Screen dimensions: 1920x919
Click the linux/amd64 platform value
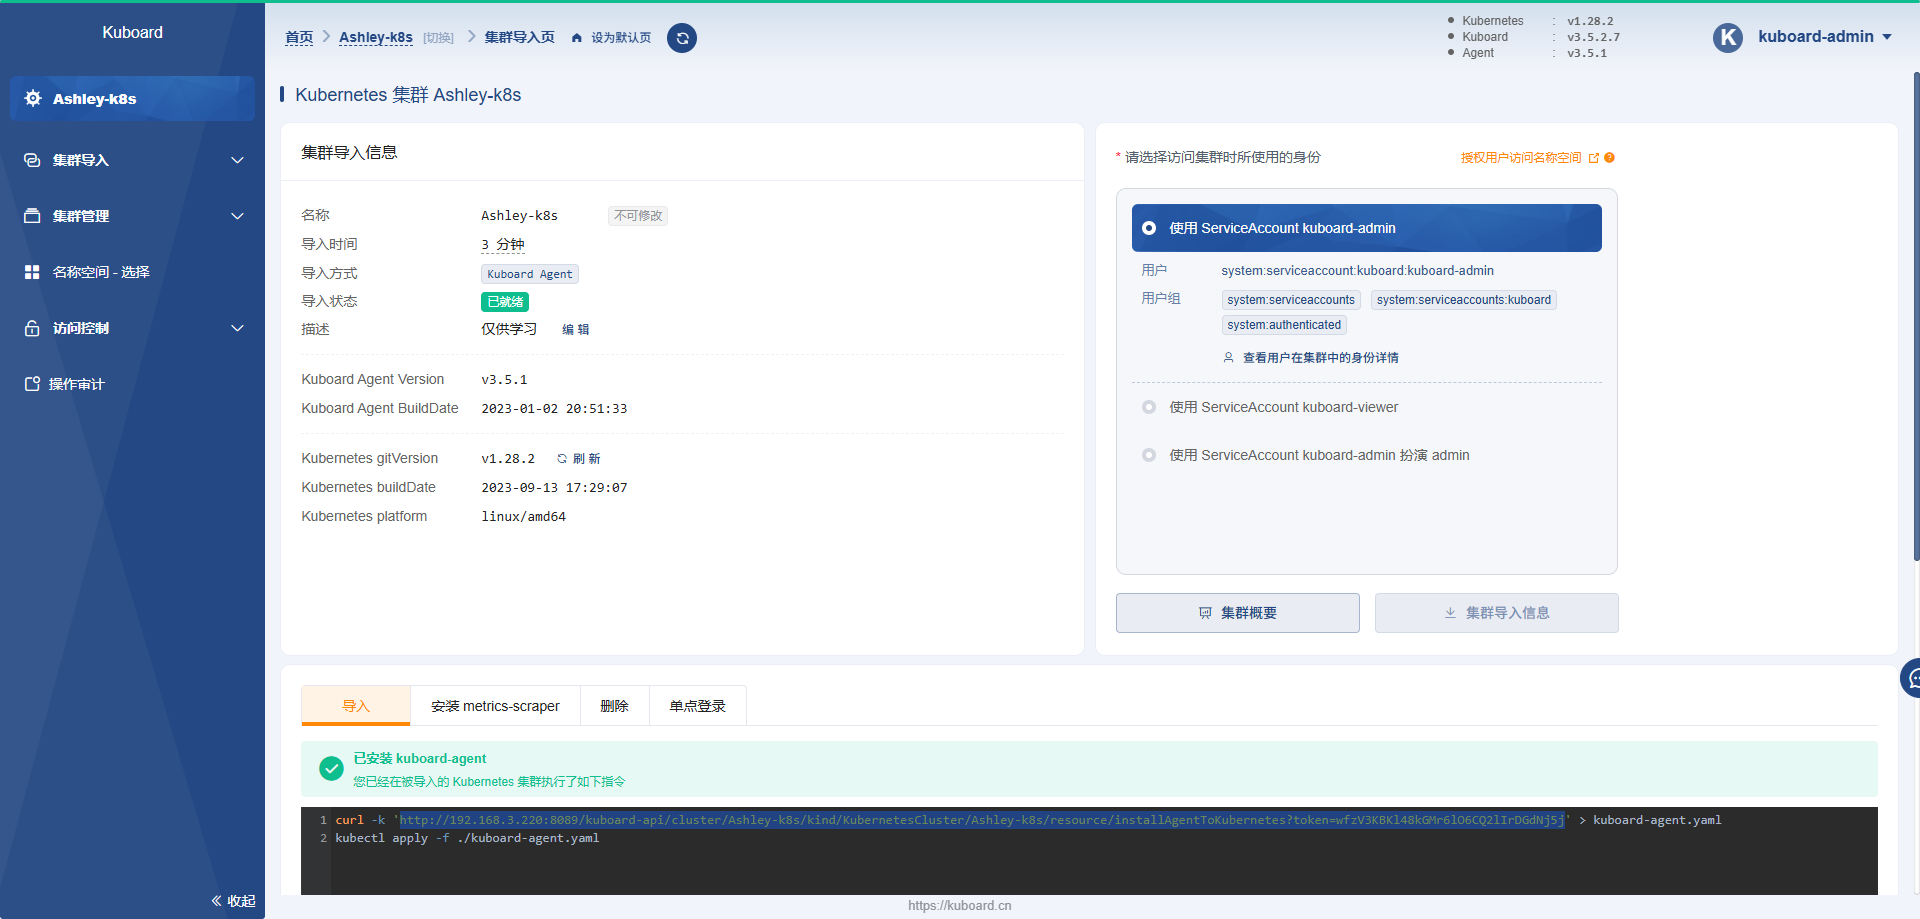point(524,517)
